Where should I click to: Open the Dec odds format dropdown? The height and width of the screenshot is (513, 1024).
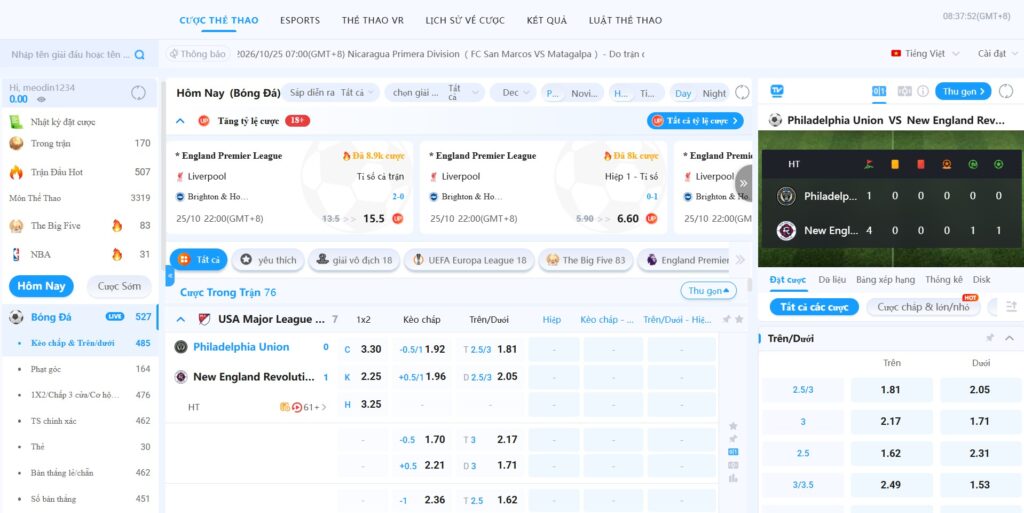point(513,93)
